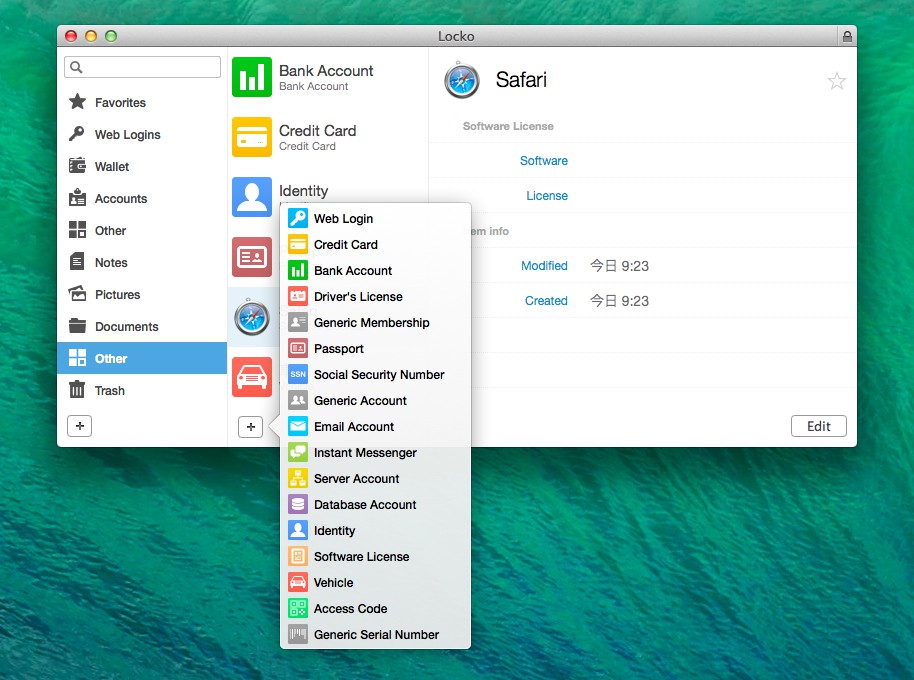The image size is (914, 680).
Task: Choose Social Security Number from the menu
Action: [x=375, y=375]
